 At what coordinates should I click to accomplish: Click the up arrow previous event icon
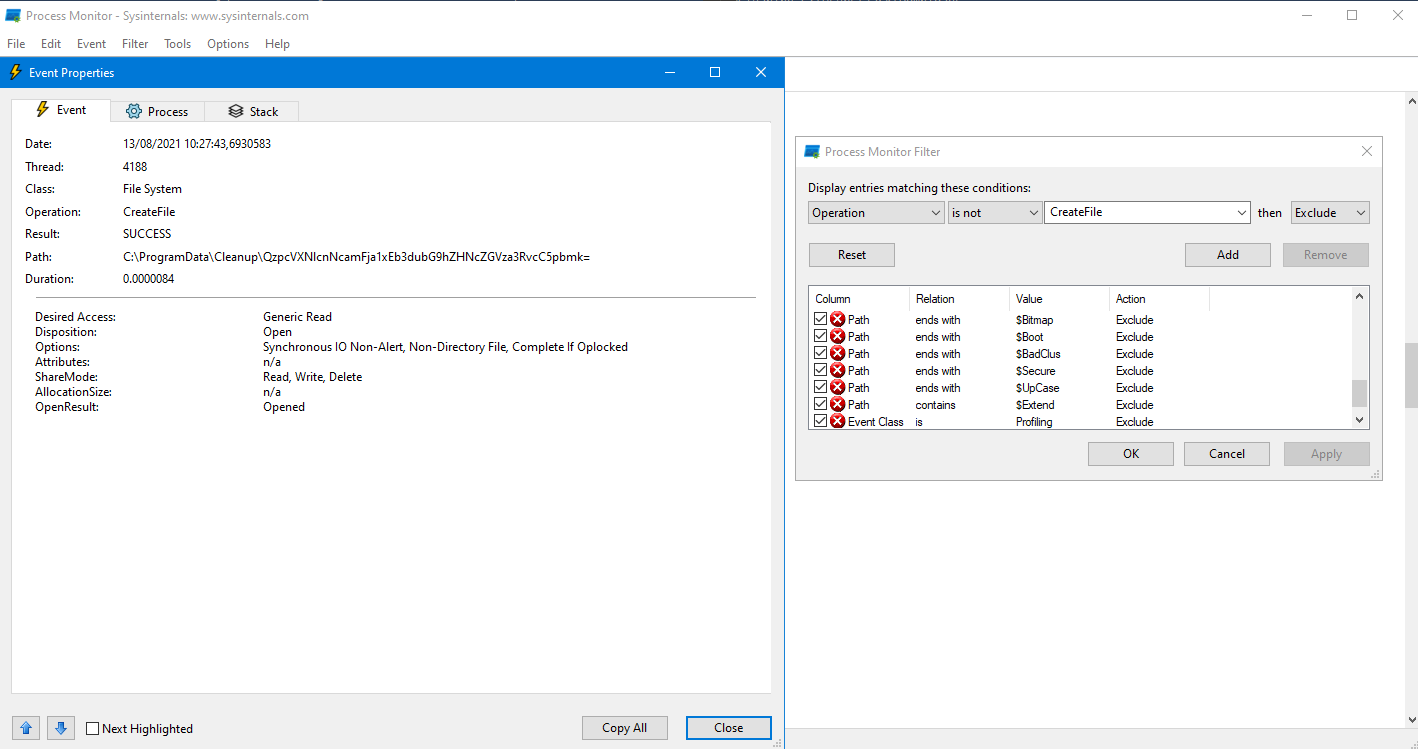[26, 728]
